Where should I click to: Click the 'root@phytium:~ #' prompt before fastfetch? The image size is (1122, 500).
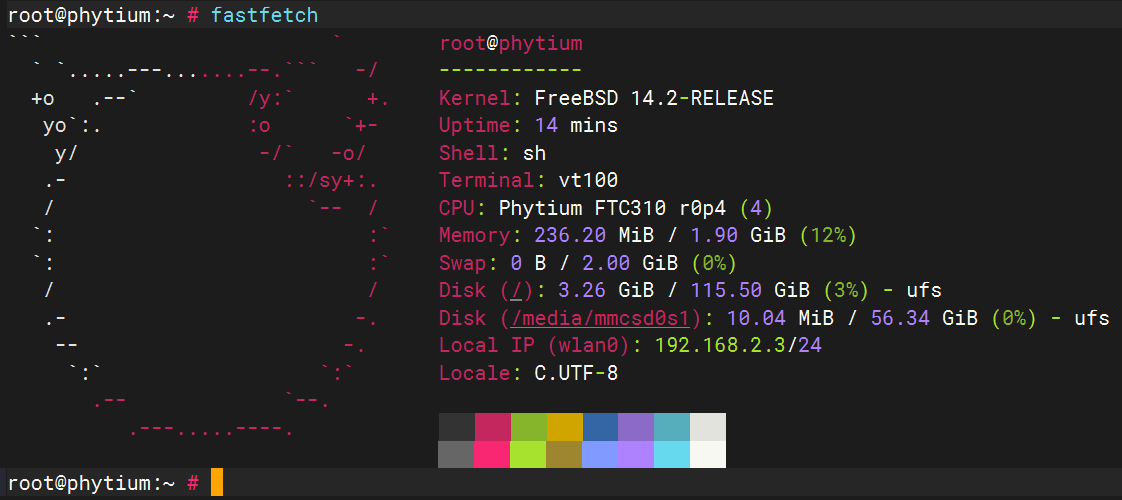(x=103, y=15)
